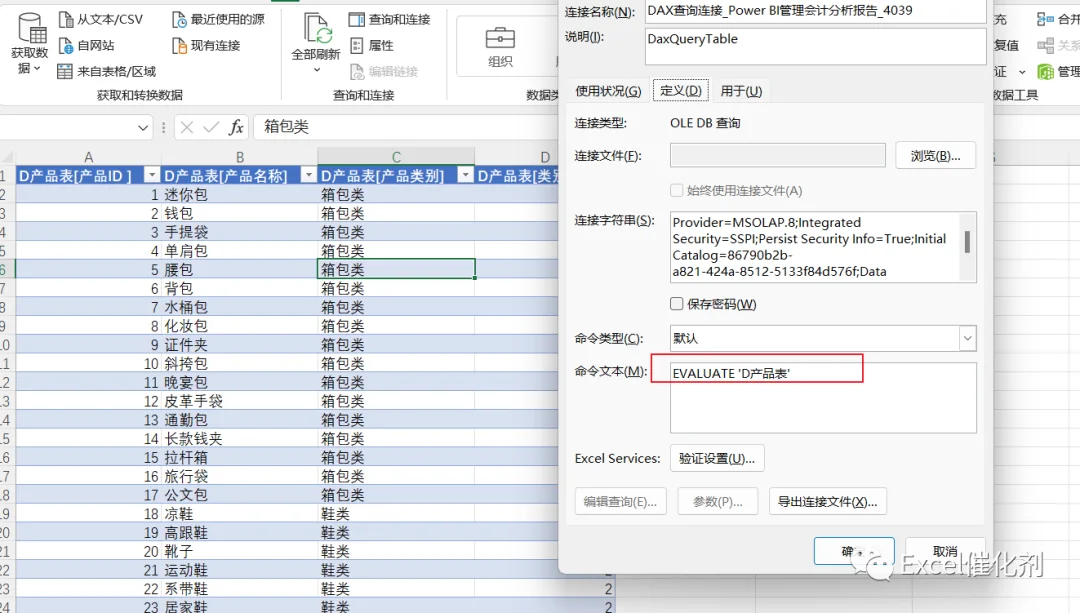Select From Text/CSV (从文本/CSV) import icon
Screen dimensions: 1080x613
coord(65,19)
